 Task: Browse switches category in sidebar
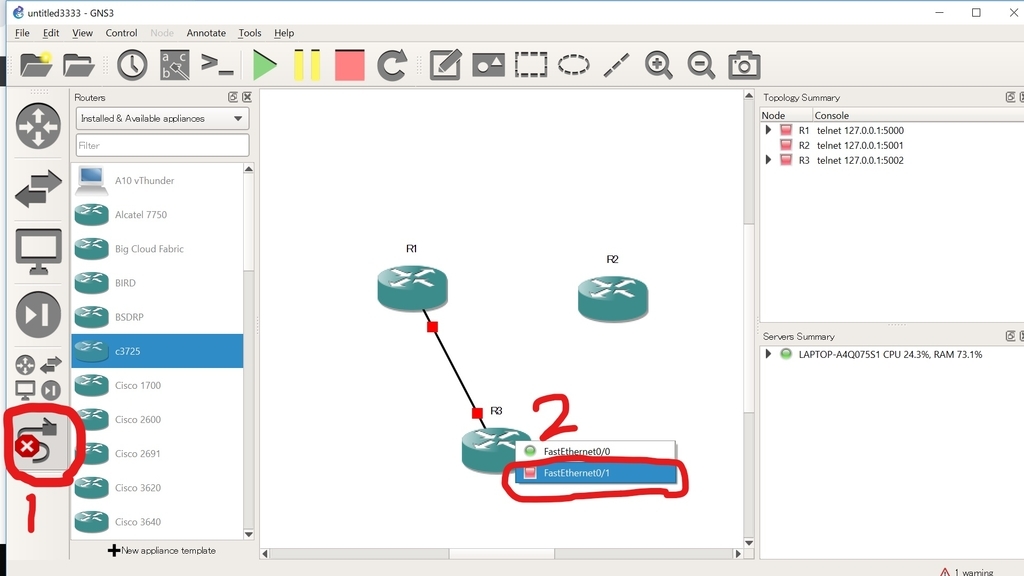pyautogui.click(x=38, y=189)
